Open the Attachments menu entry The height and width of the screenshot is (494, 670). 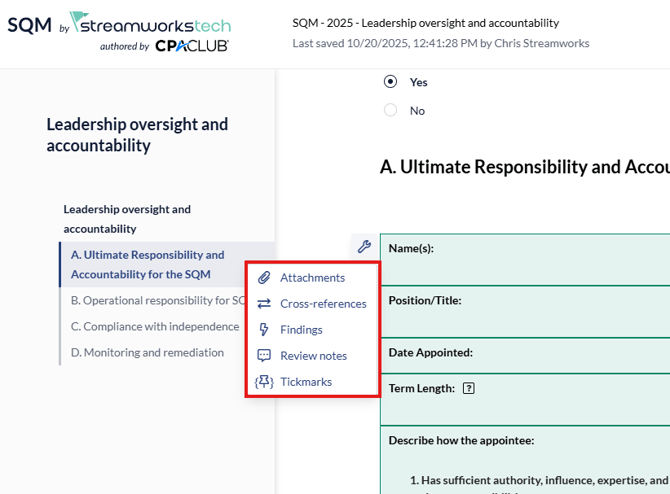[312, 278]
